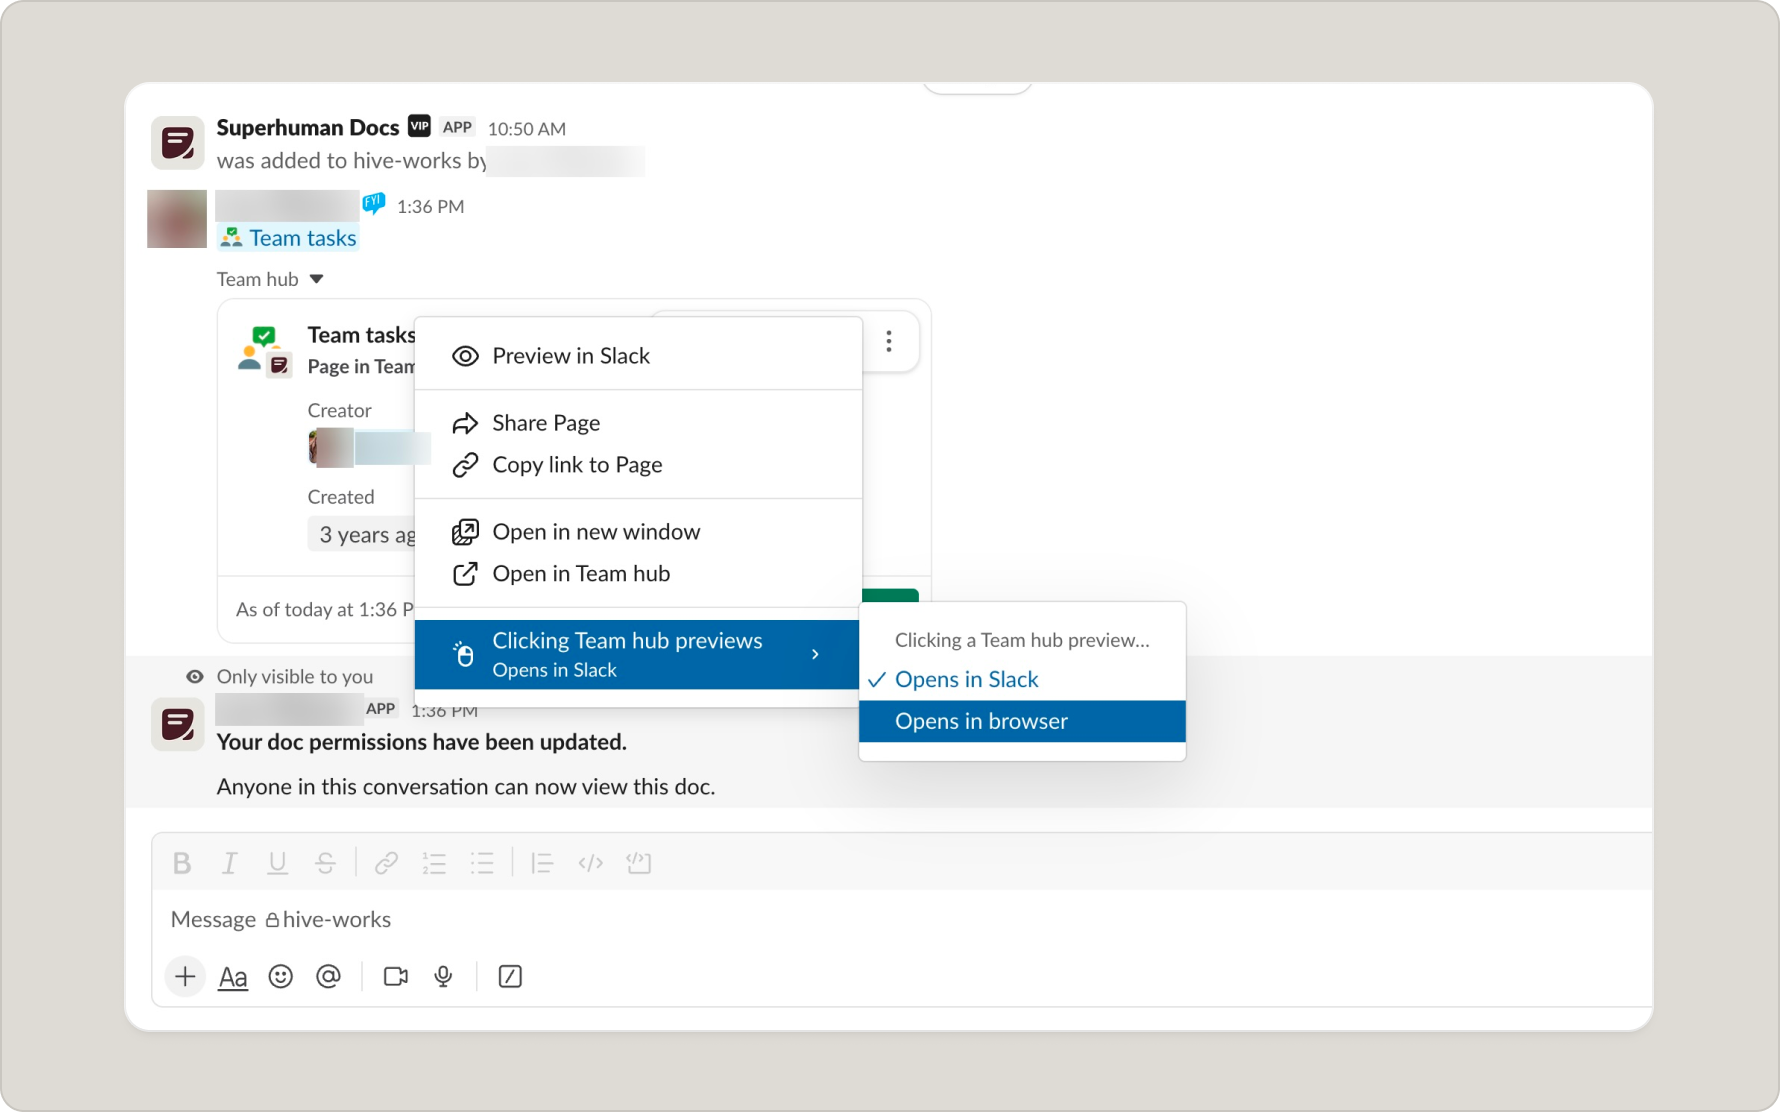Toggle italic formatting in composer
This screenshot has height=1112, width=1780.
(x=230, y=863)
